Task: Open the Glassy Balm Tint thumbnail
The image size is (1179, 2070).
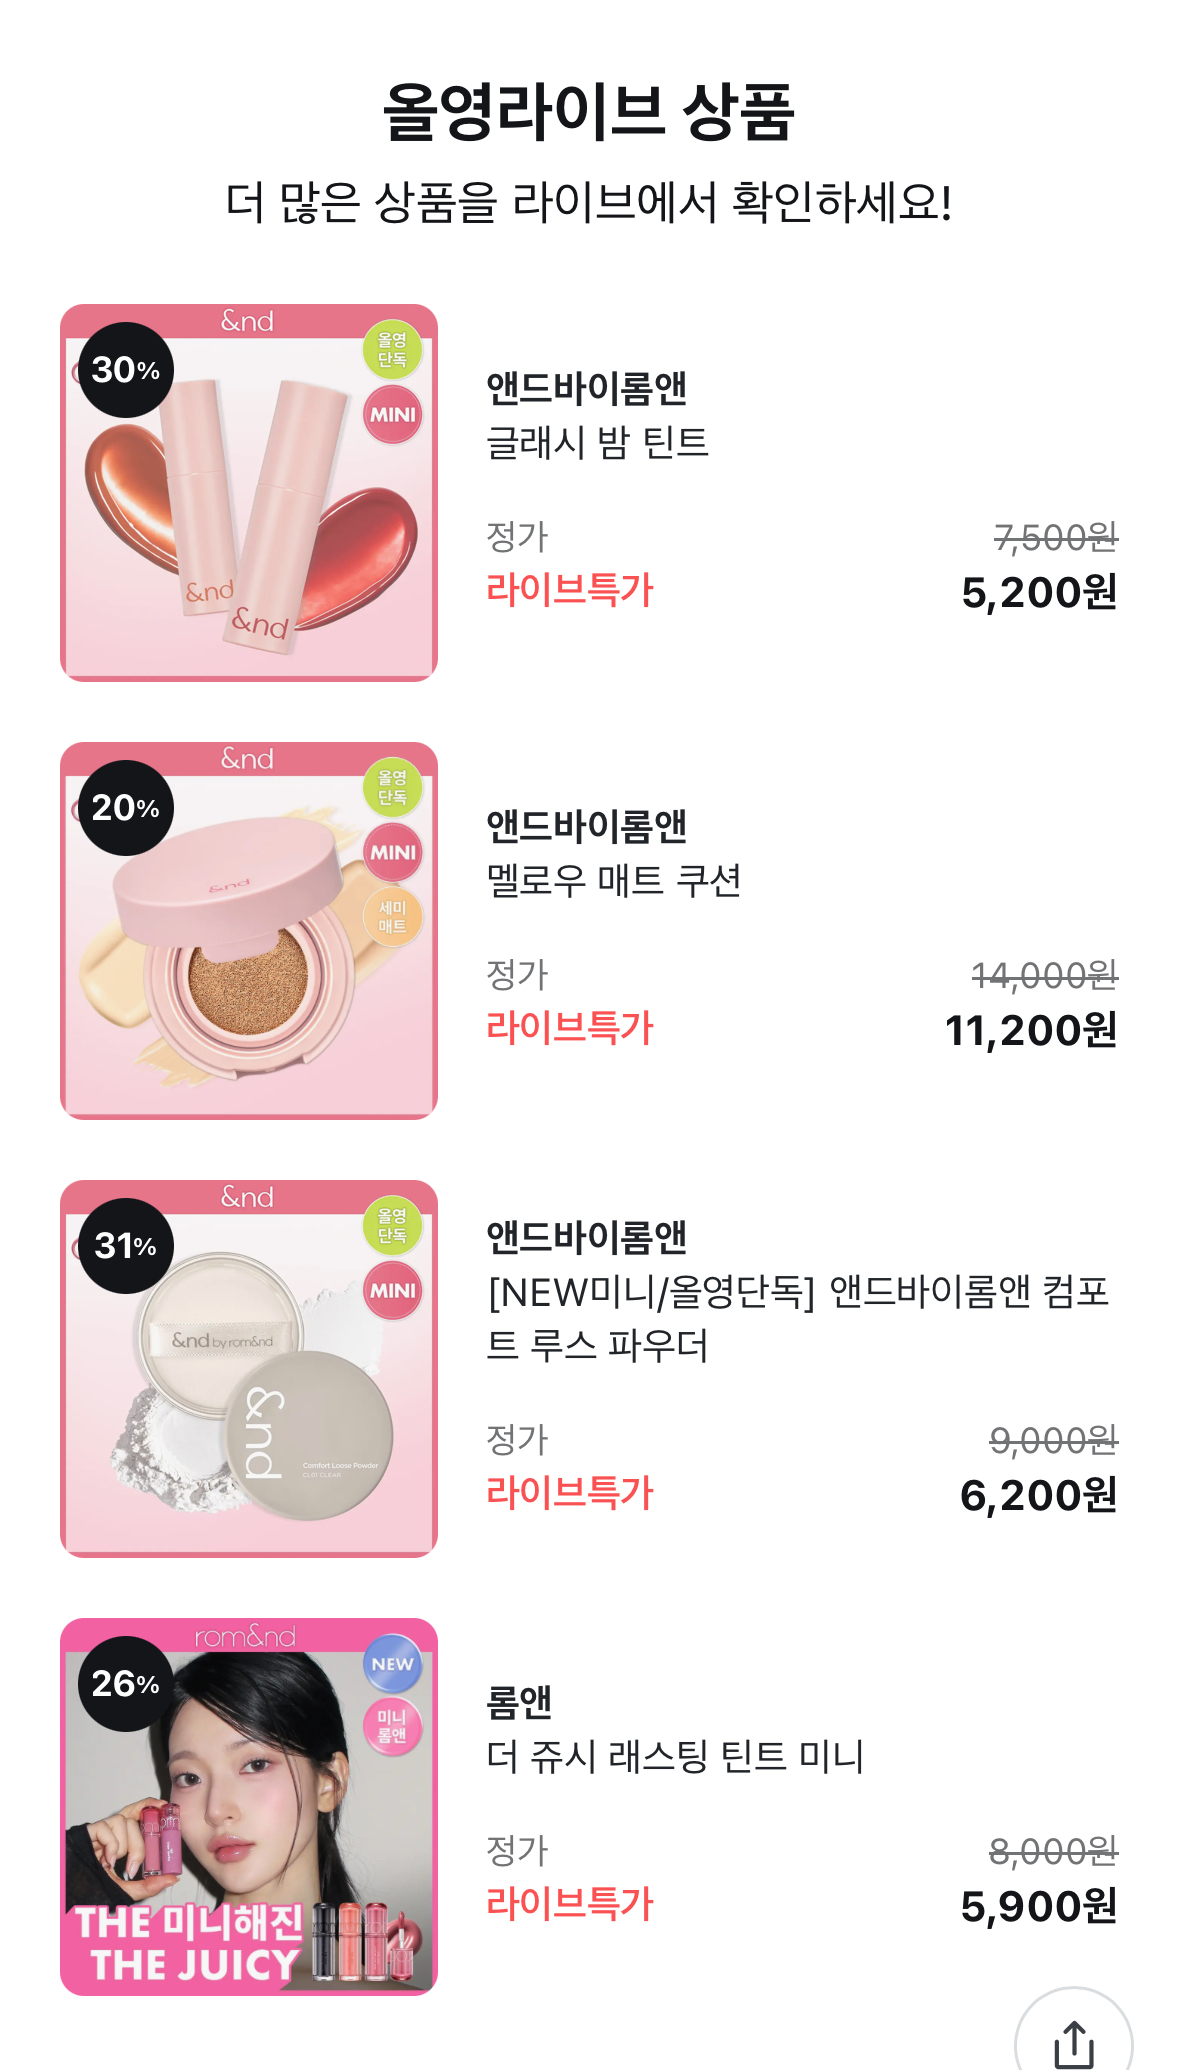Action: pos(249,493)
